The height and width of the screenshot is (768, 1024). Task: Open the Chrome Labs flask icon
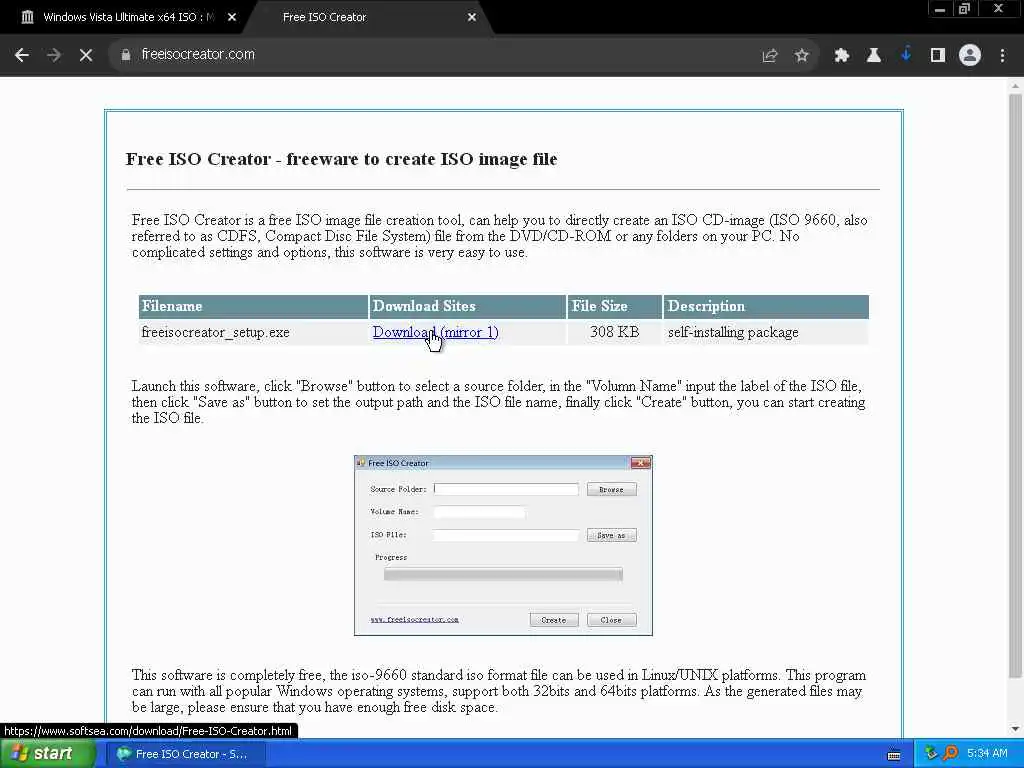pos(874,56)
